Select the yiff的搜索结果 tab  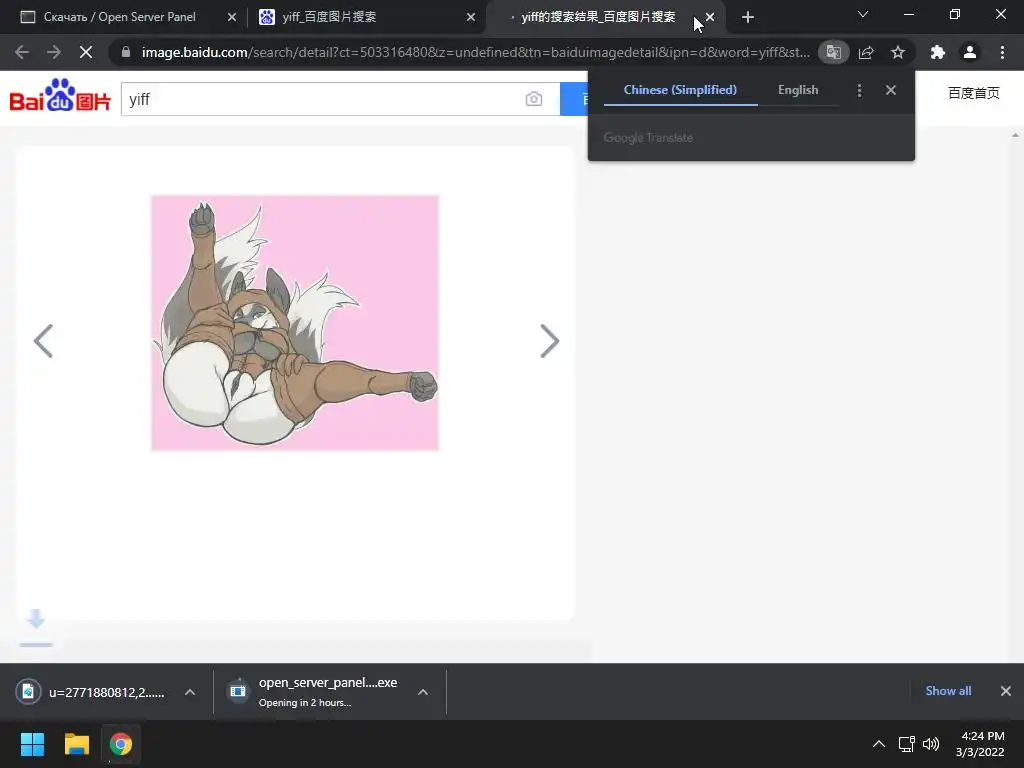point(598,17)
